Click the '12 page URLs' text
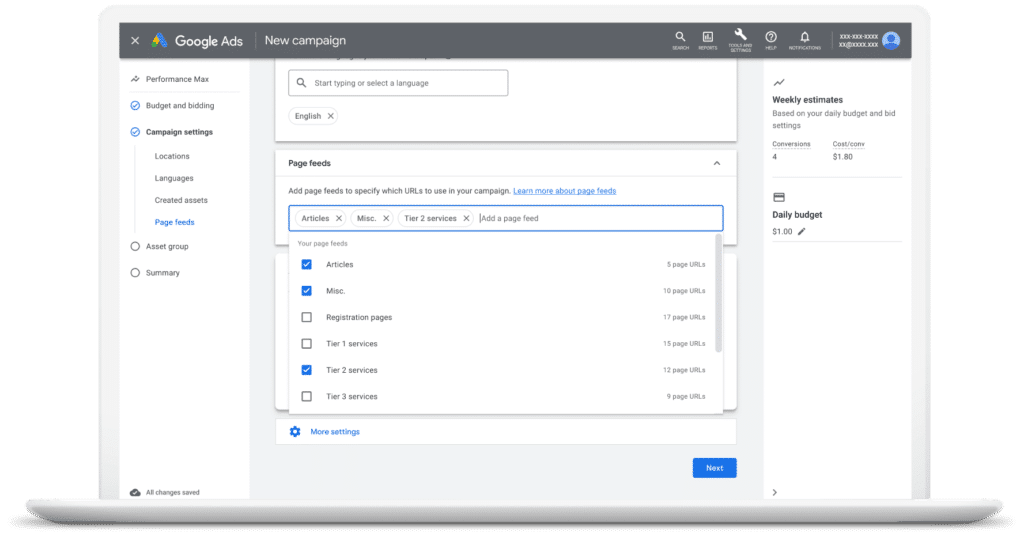Screen dimensions: 1024x533 684,370
